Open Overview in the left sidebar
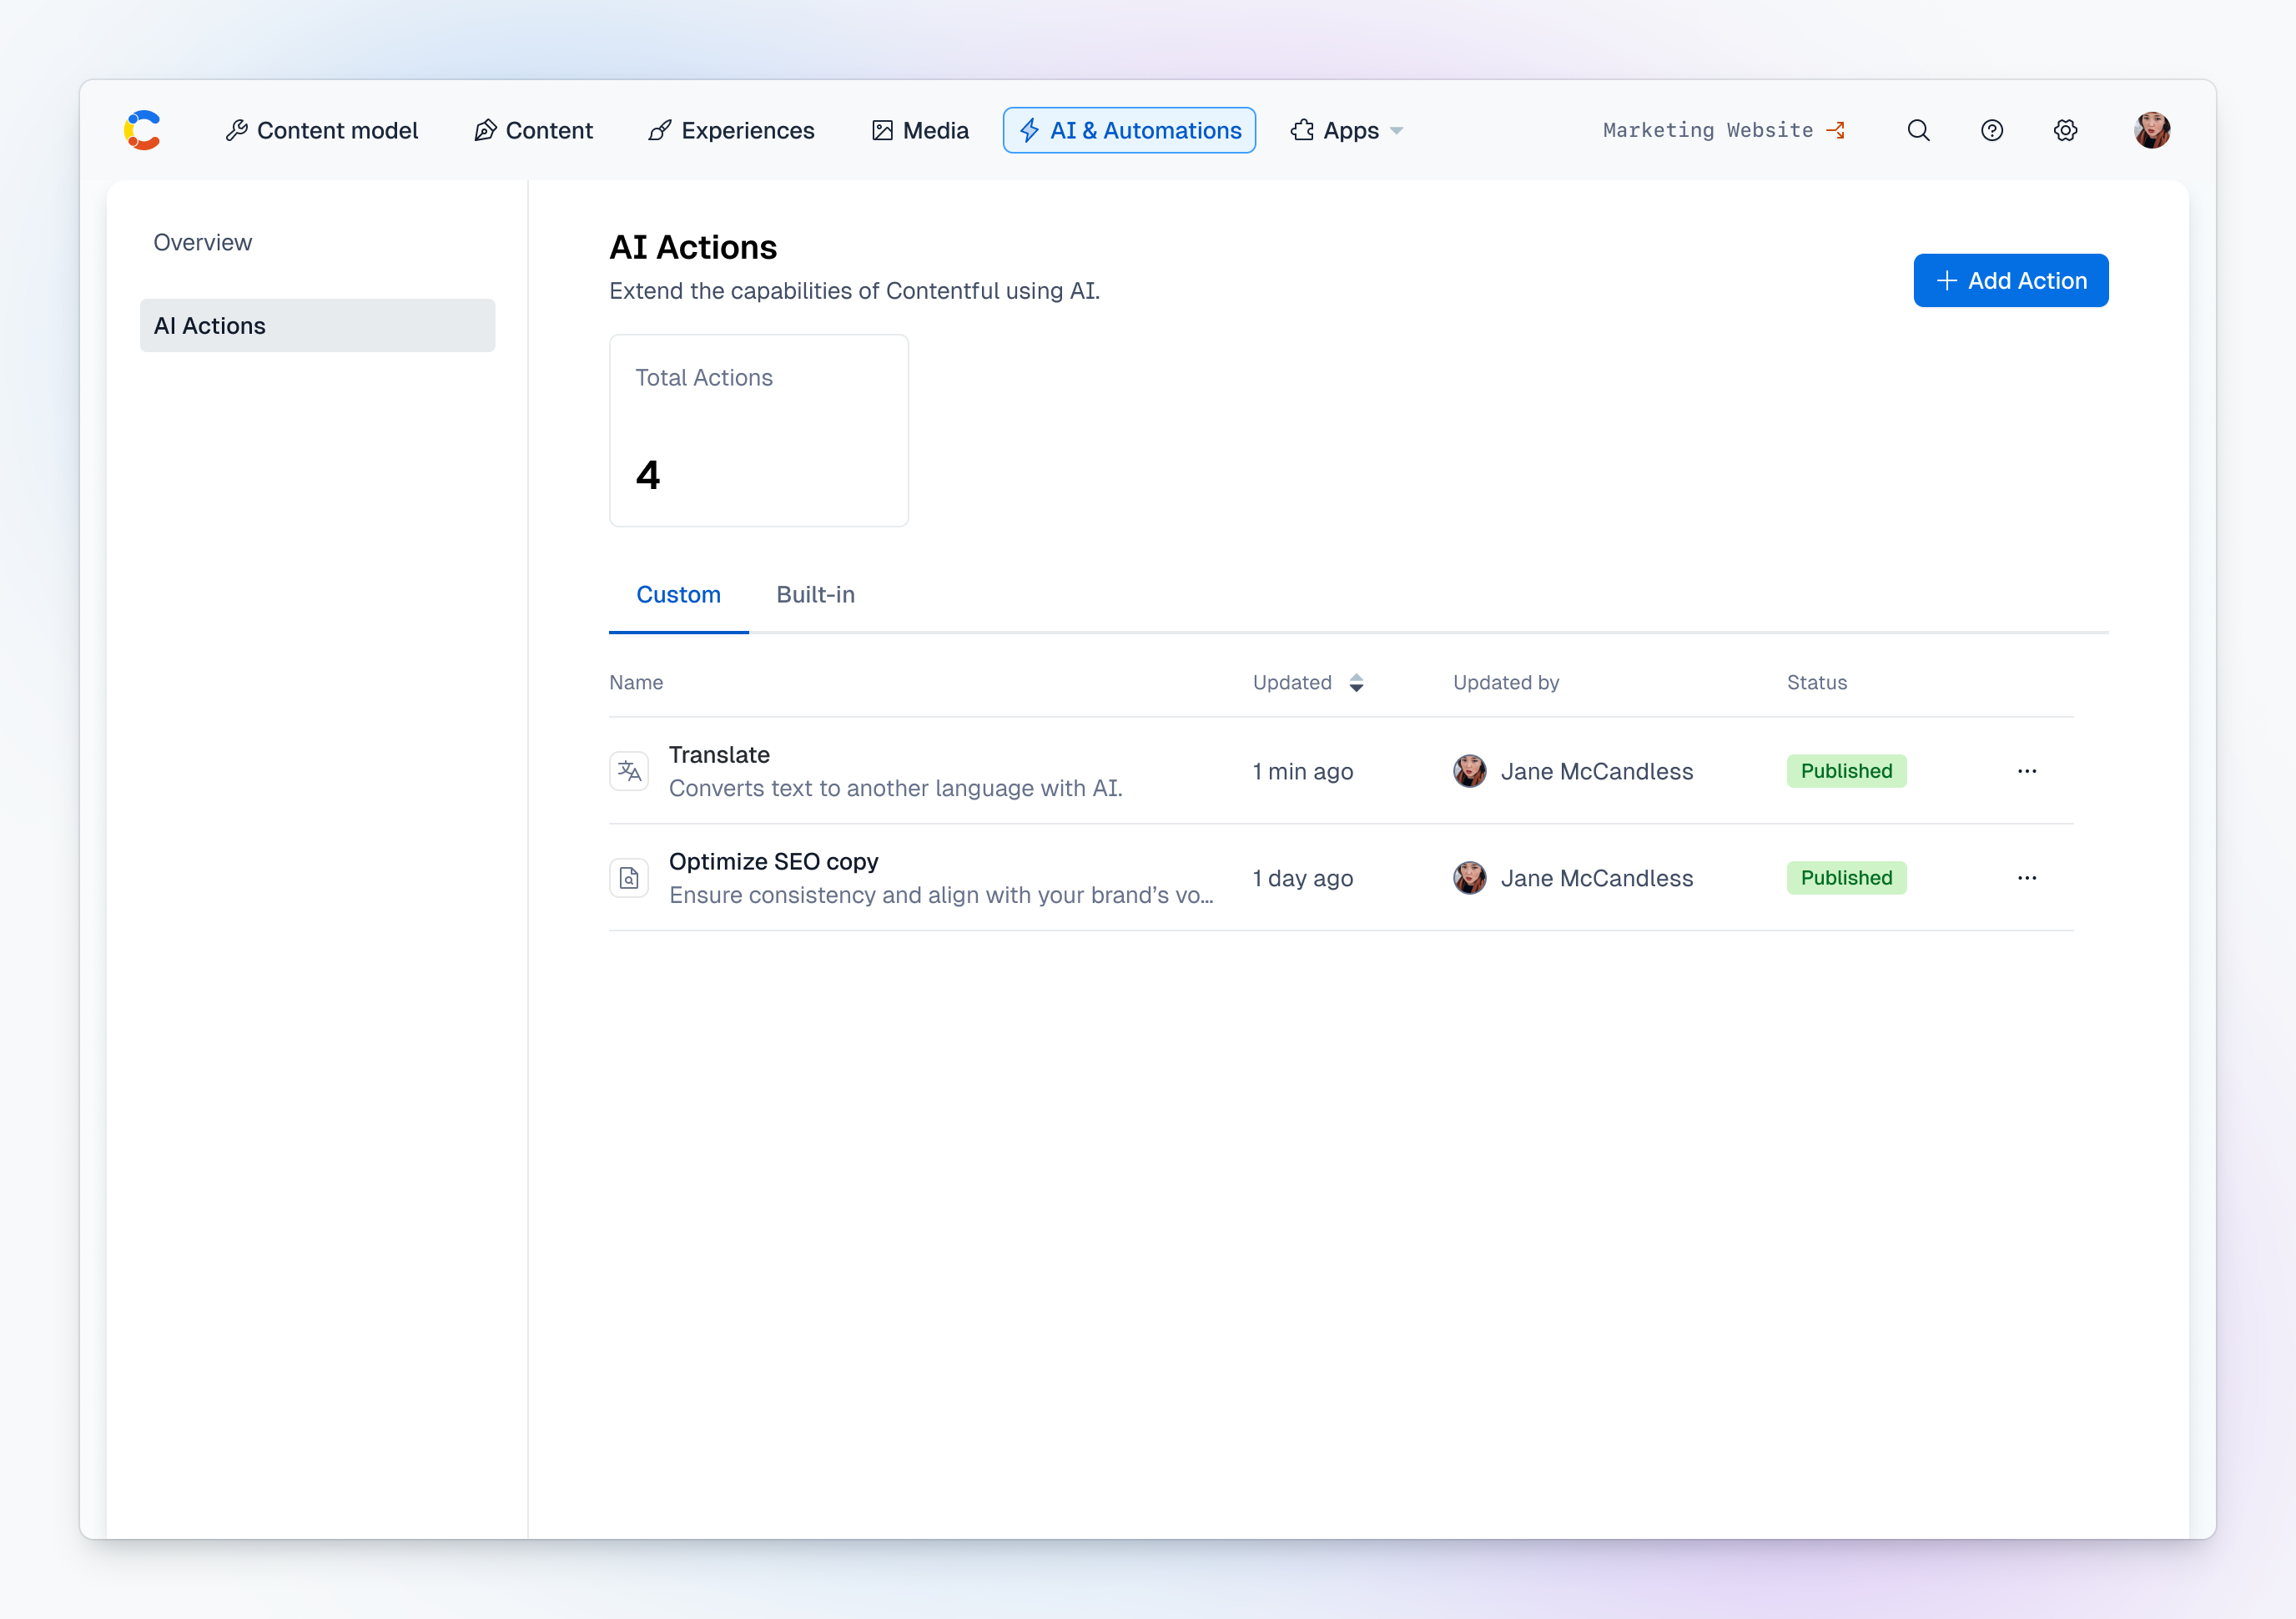 pyautogui.click(x=203, y=243)
